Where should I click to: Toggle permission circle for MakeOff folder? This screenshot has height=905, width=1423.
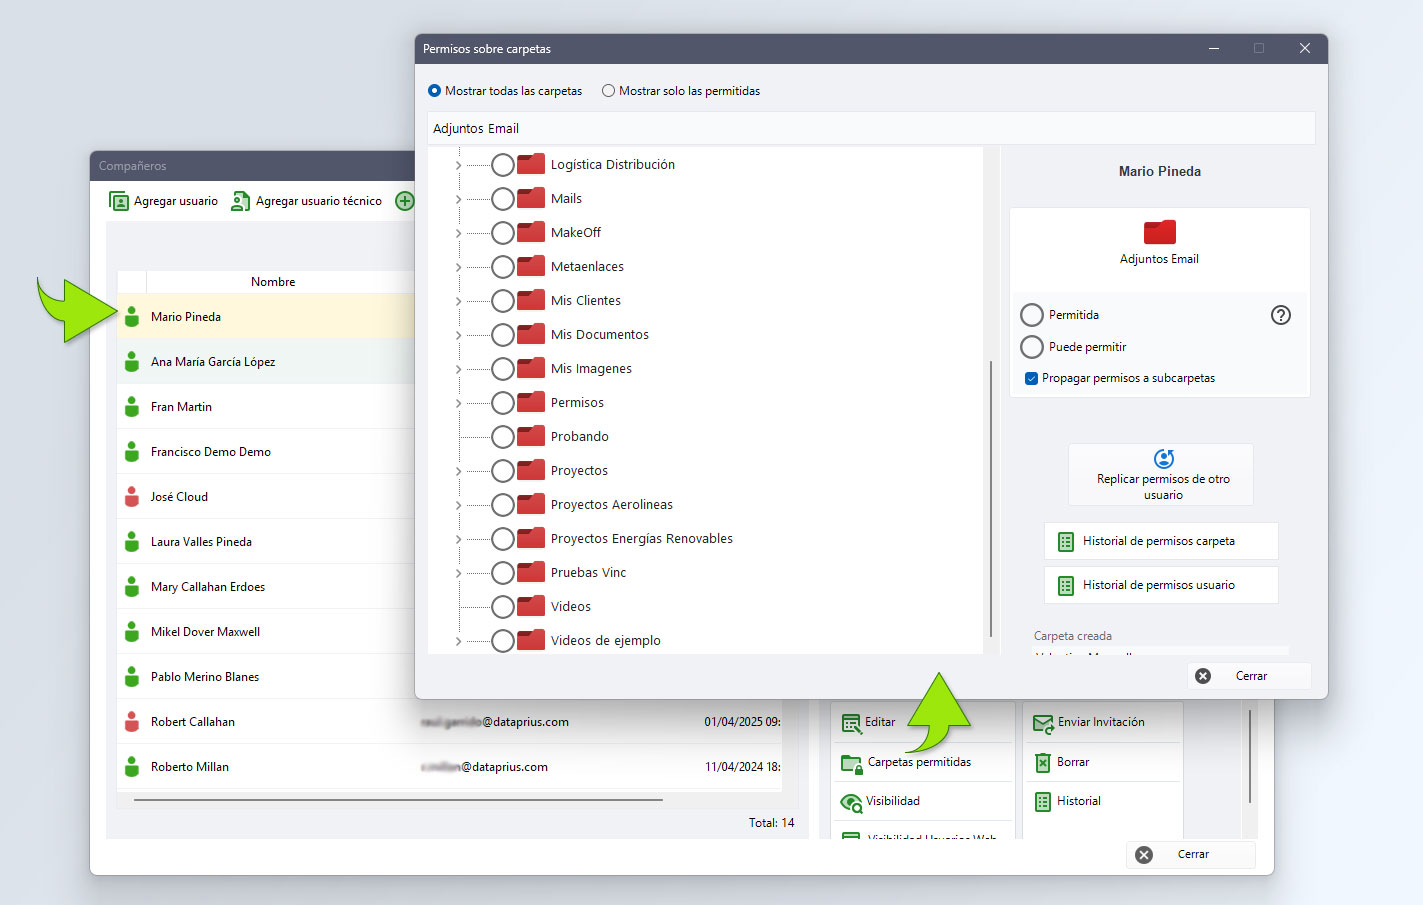(503, 233)
